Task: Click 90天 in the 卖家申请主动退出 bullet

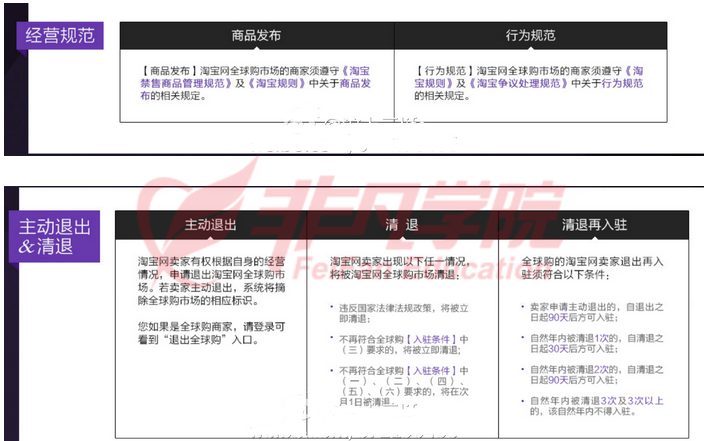Action: click(x=558, y=318)
